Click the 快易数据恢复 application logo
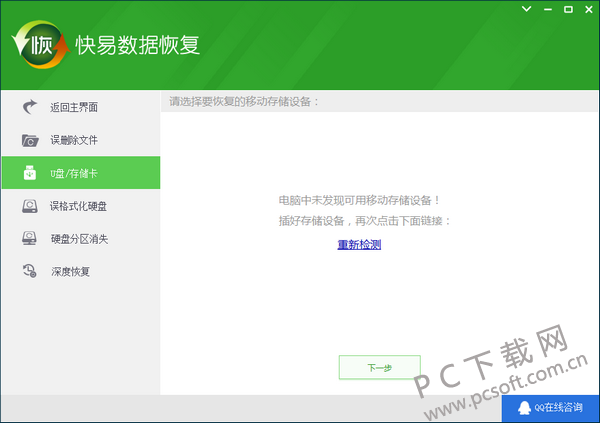This screenshot has width=600, height=423. pyautogui.click(x=41, y=45)
